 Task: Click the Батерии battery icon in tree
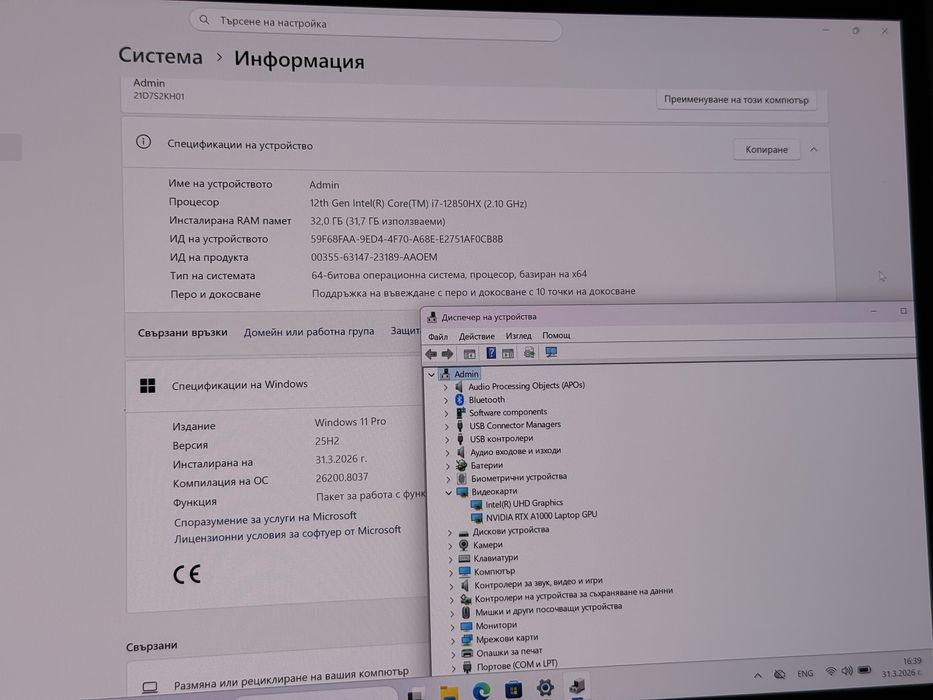click(461, 465)
